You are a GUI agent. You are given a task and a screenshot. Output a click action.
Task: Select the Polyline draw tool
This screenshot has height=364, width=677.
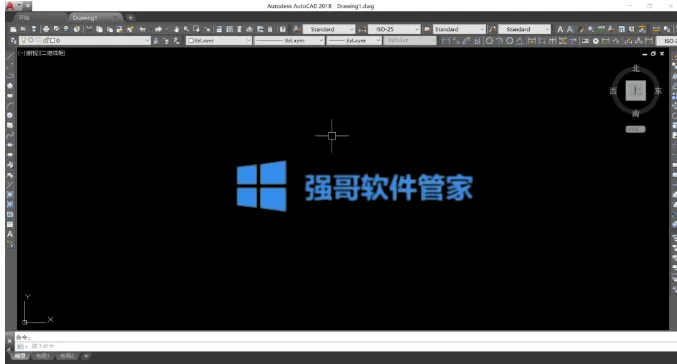pyautogui.click(x=10, y=76)
